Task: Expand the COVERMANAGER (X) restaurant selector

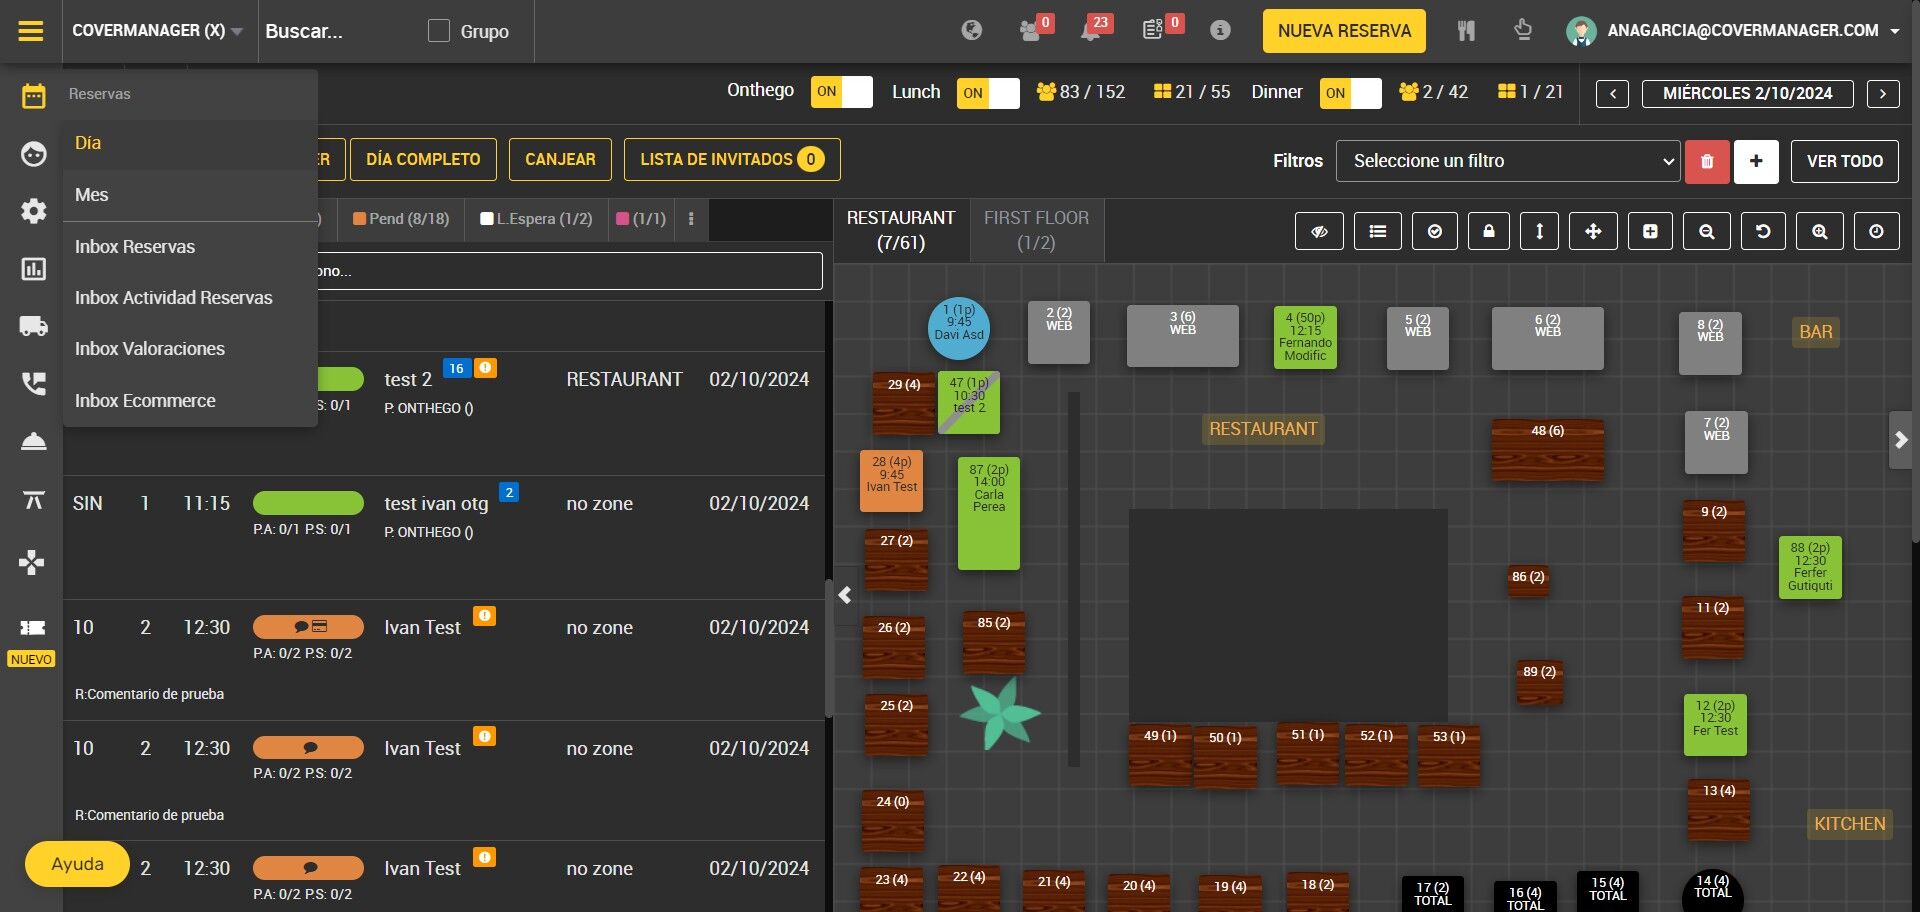Action: pyautogui.click(x=157, y=31)
